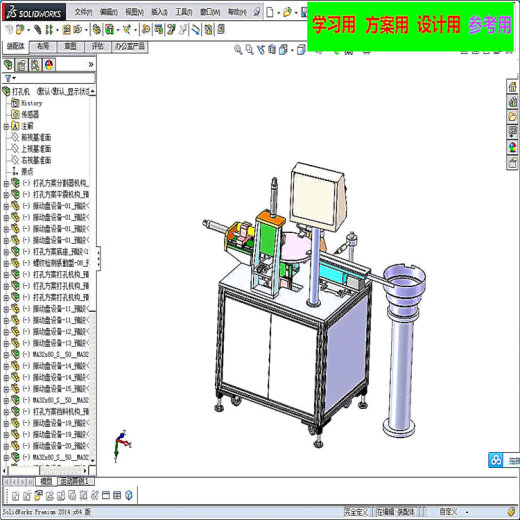Click the feature tree horizontal scrollbar

click(46, 471)
